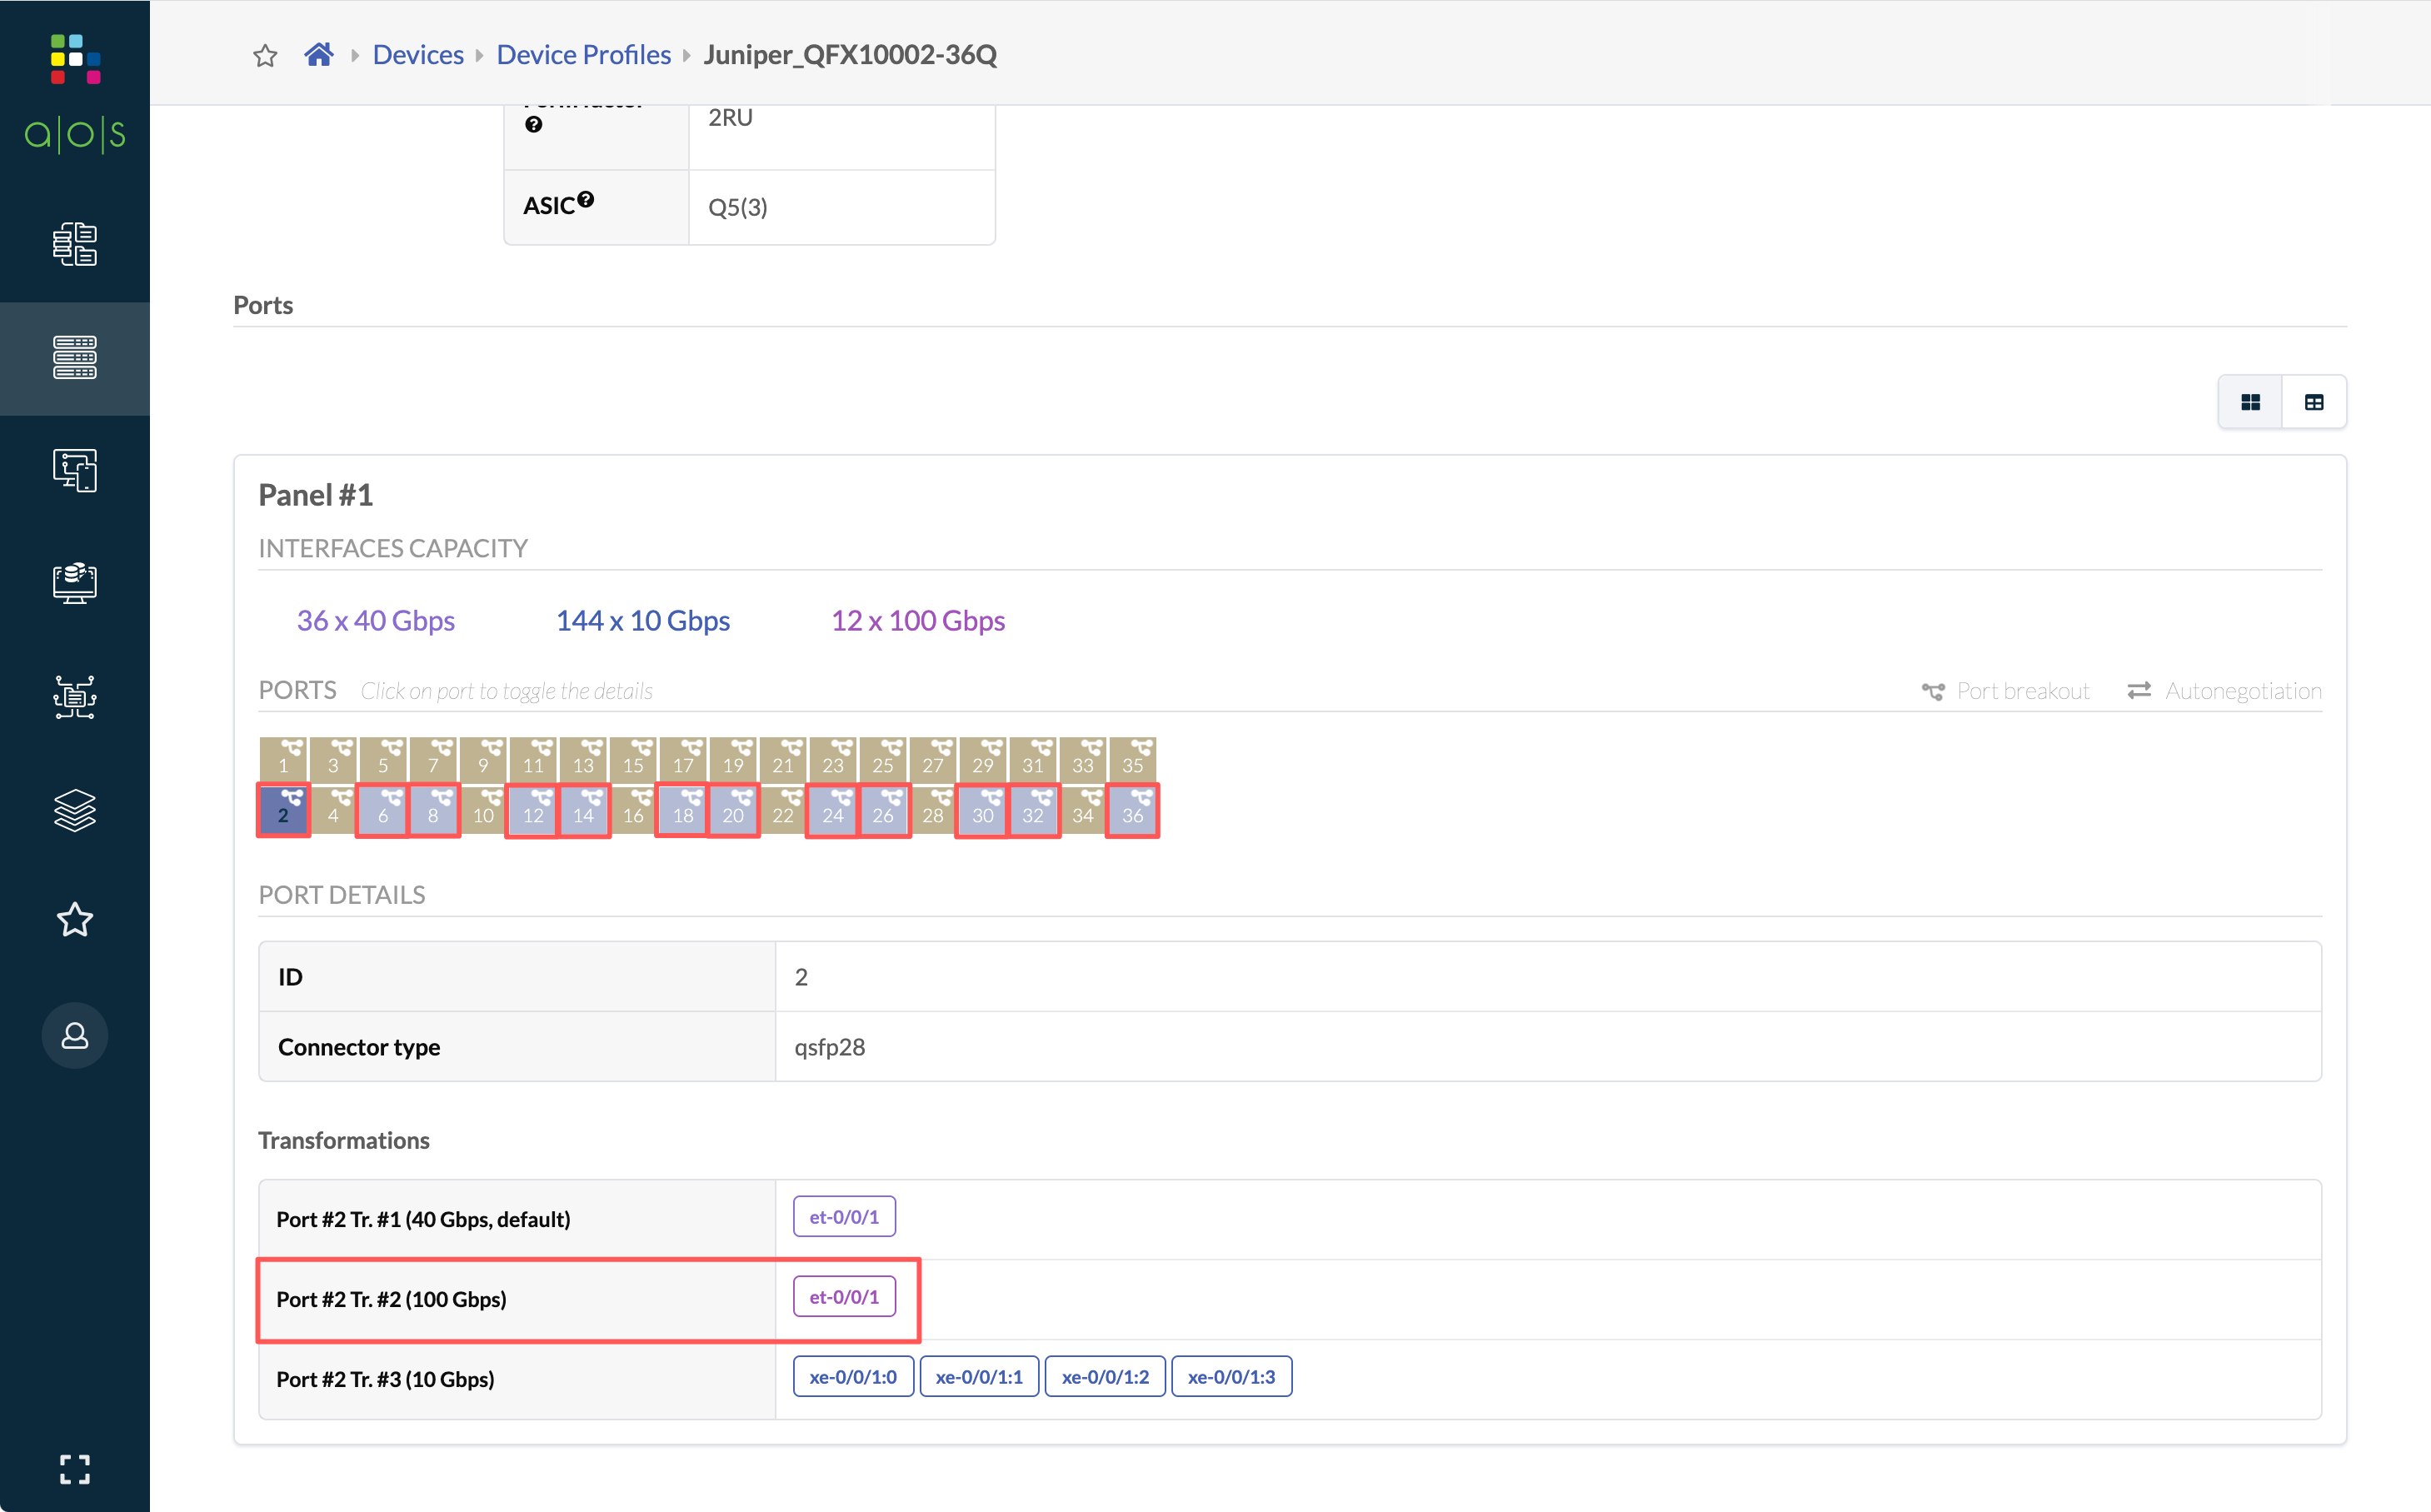Expand details of port 17
The image size is (2431, 1512).
[683, 760]
